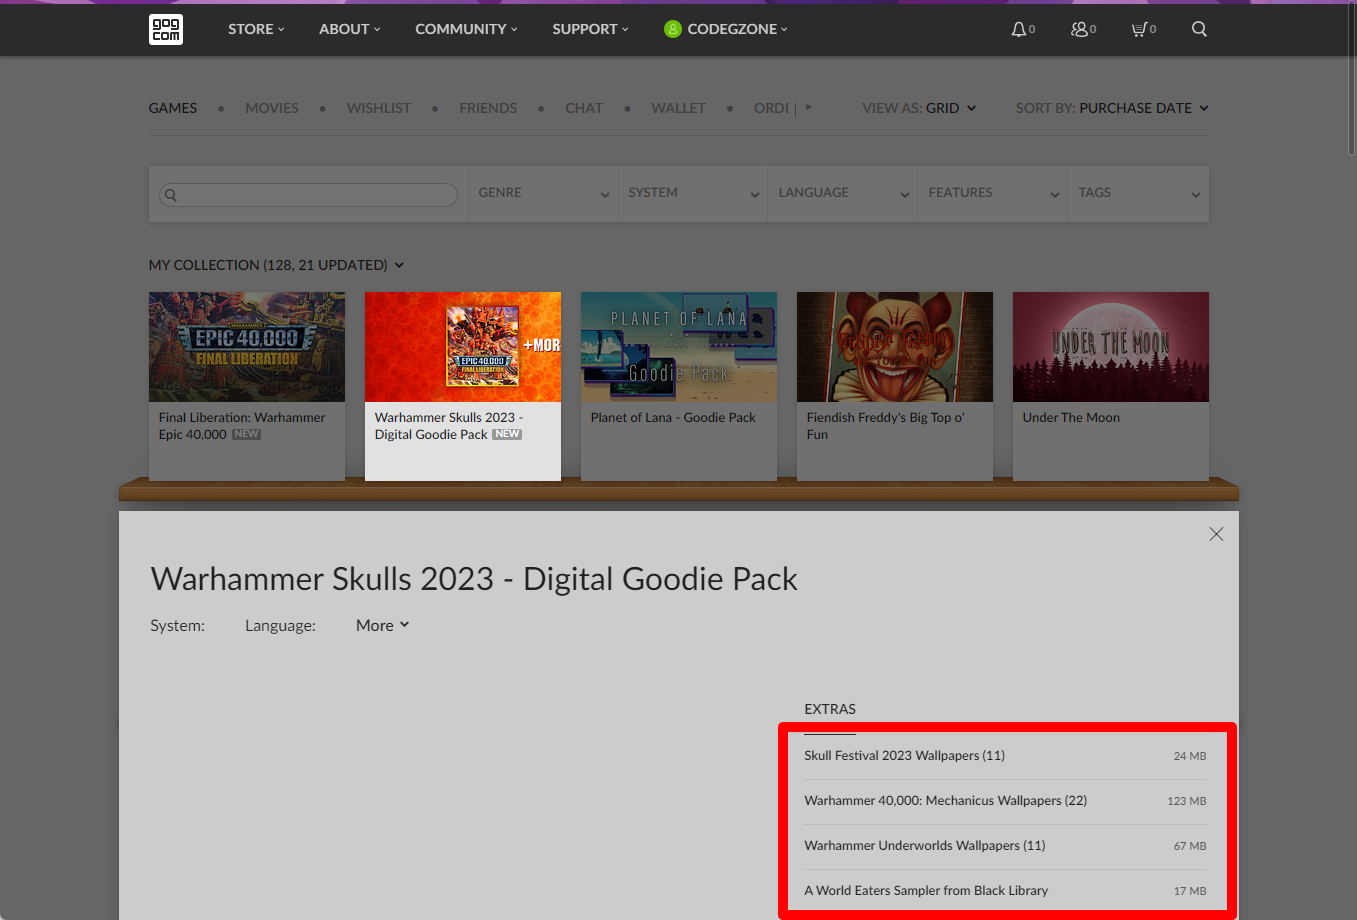The image size is (1357, 920).
Task: Open the friends icon in header
Action: tap(1079, 29)
